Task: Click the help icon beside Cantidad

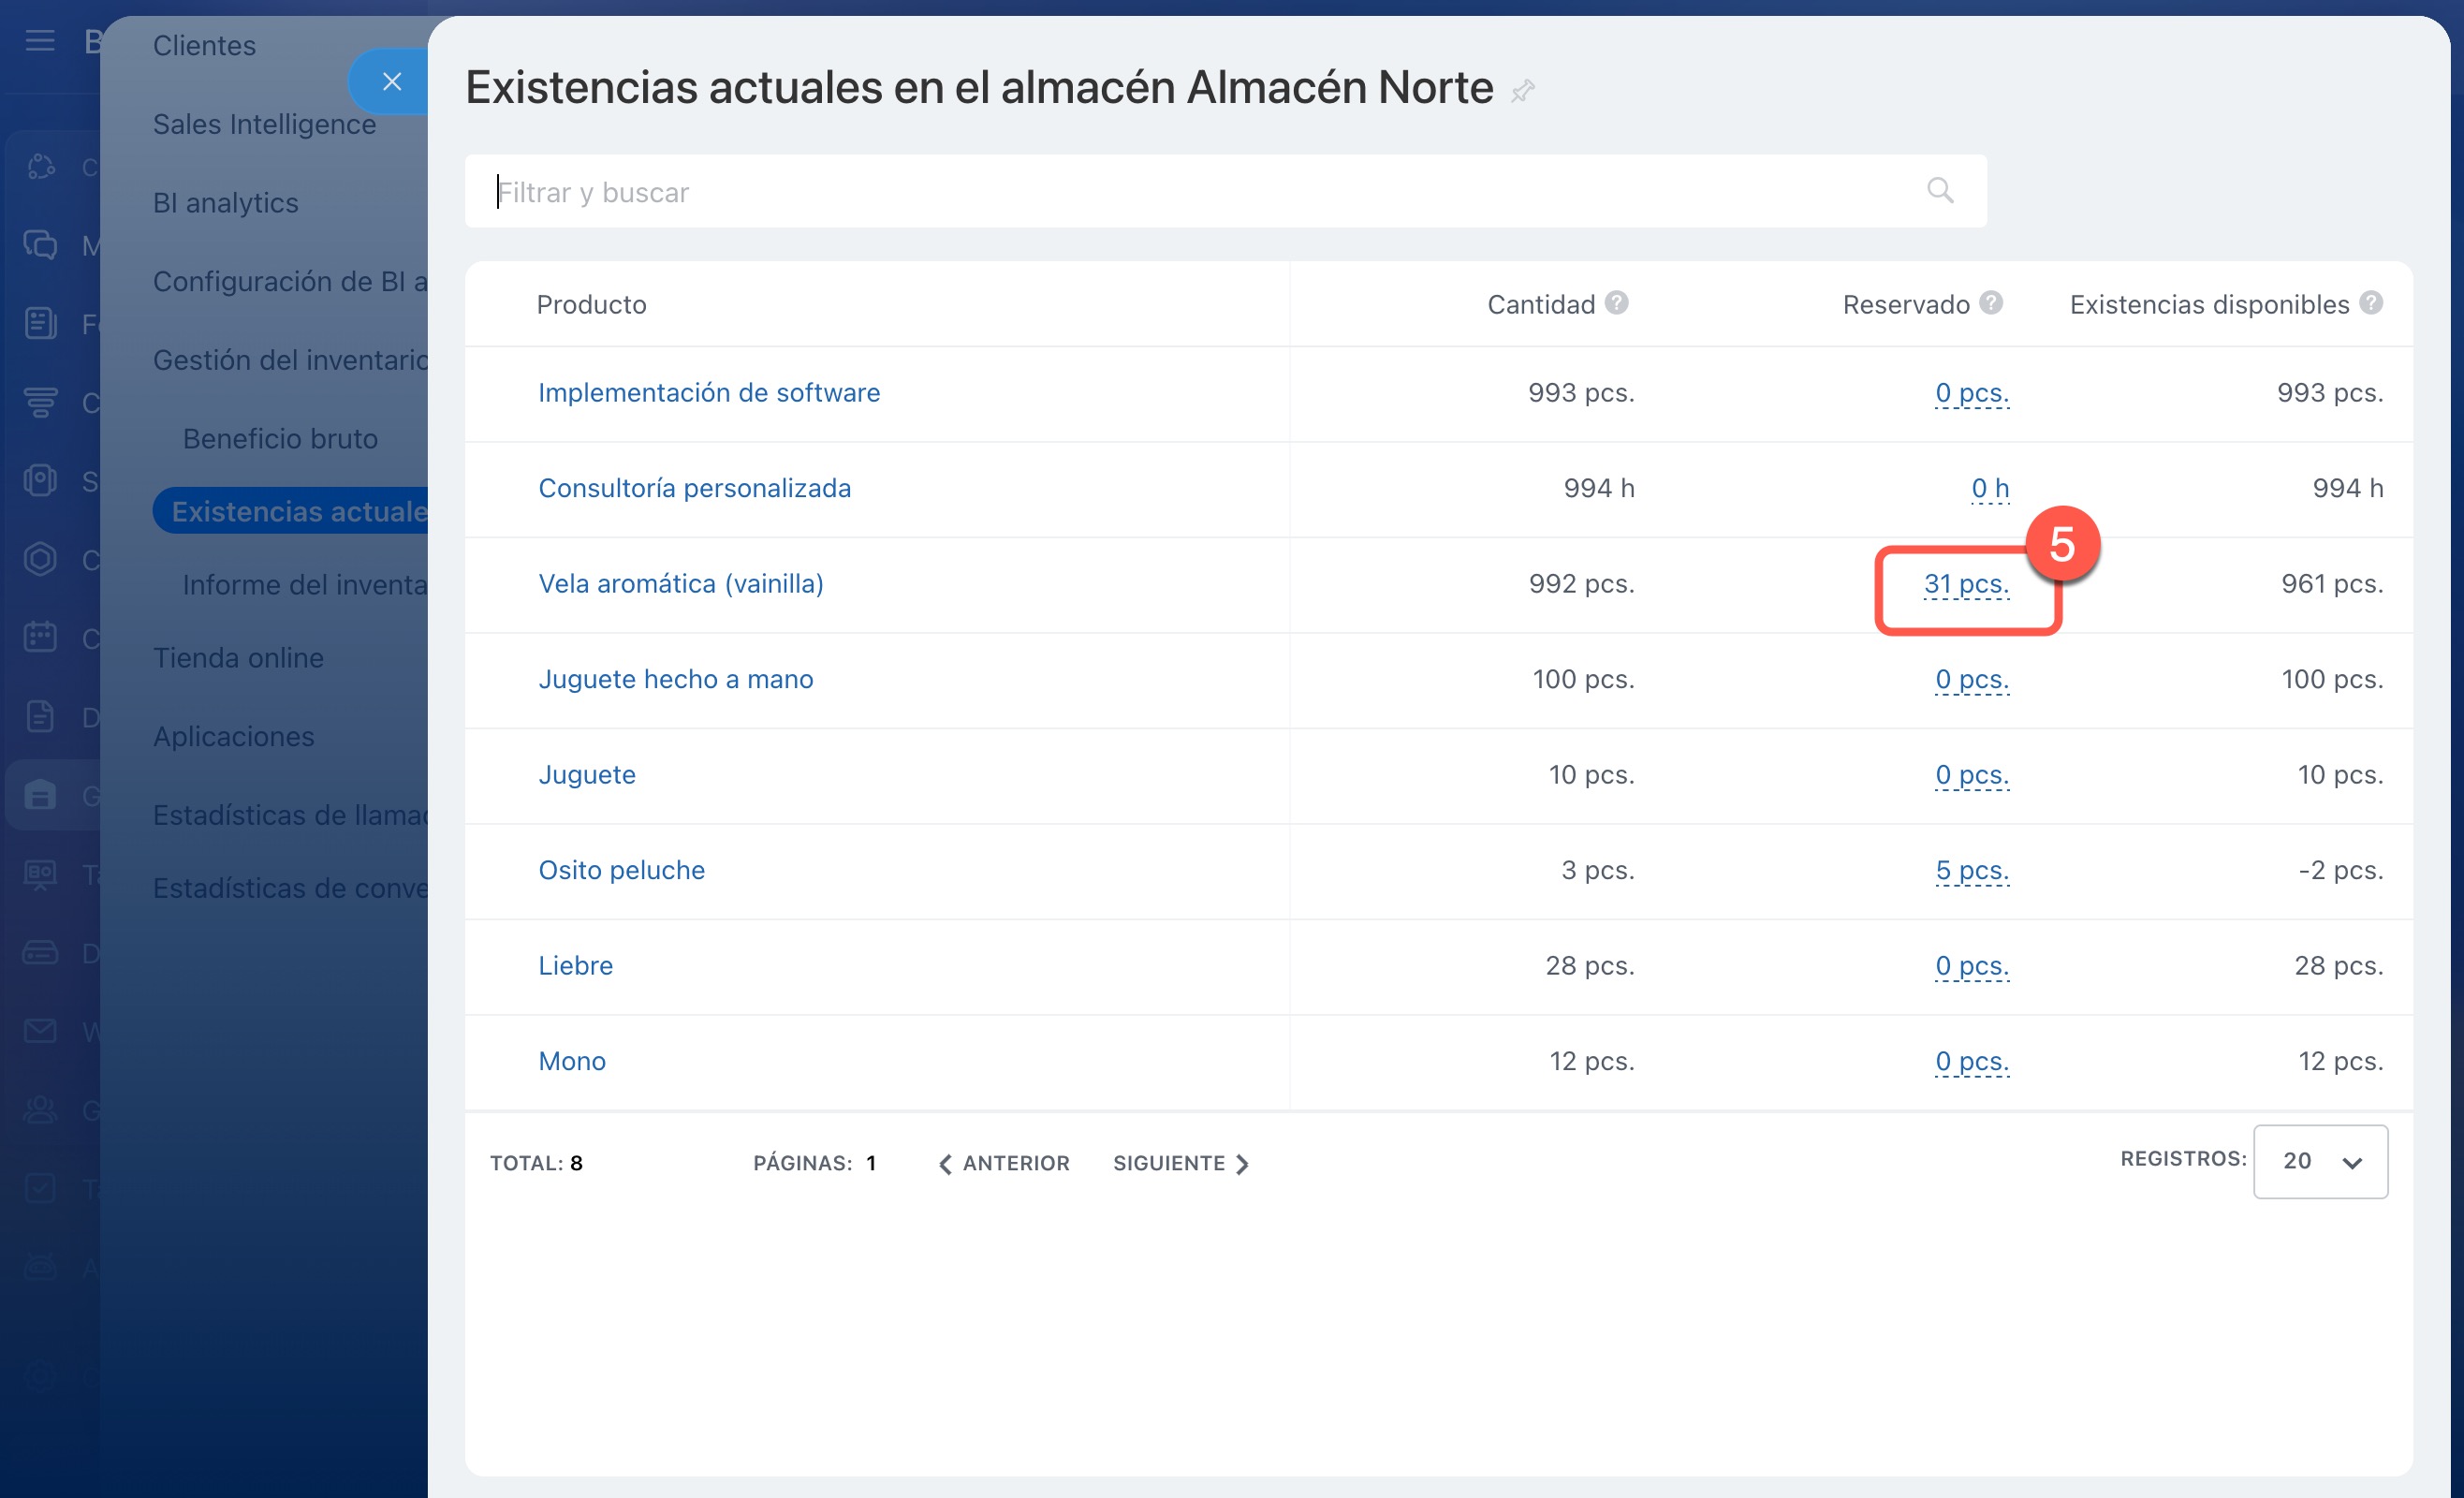Action: pos(1616,303)
